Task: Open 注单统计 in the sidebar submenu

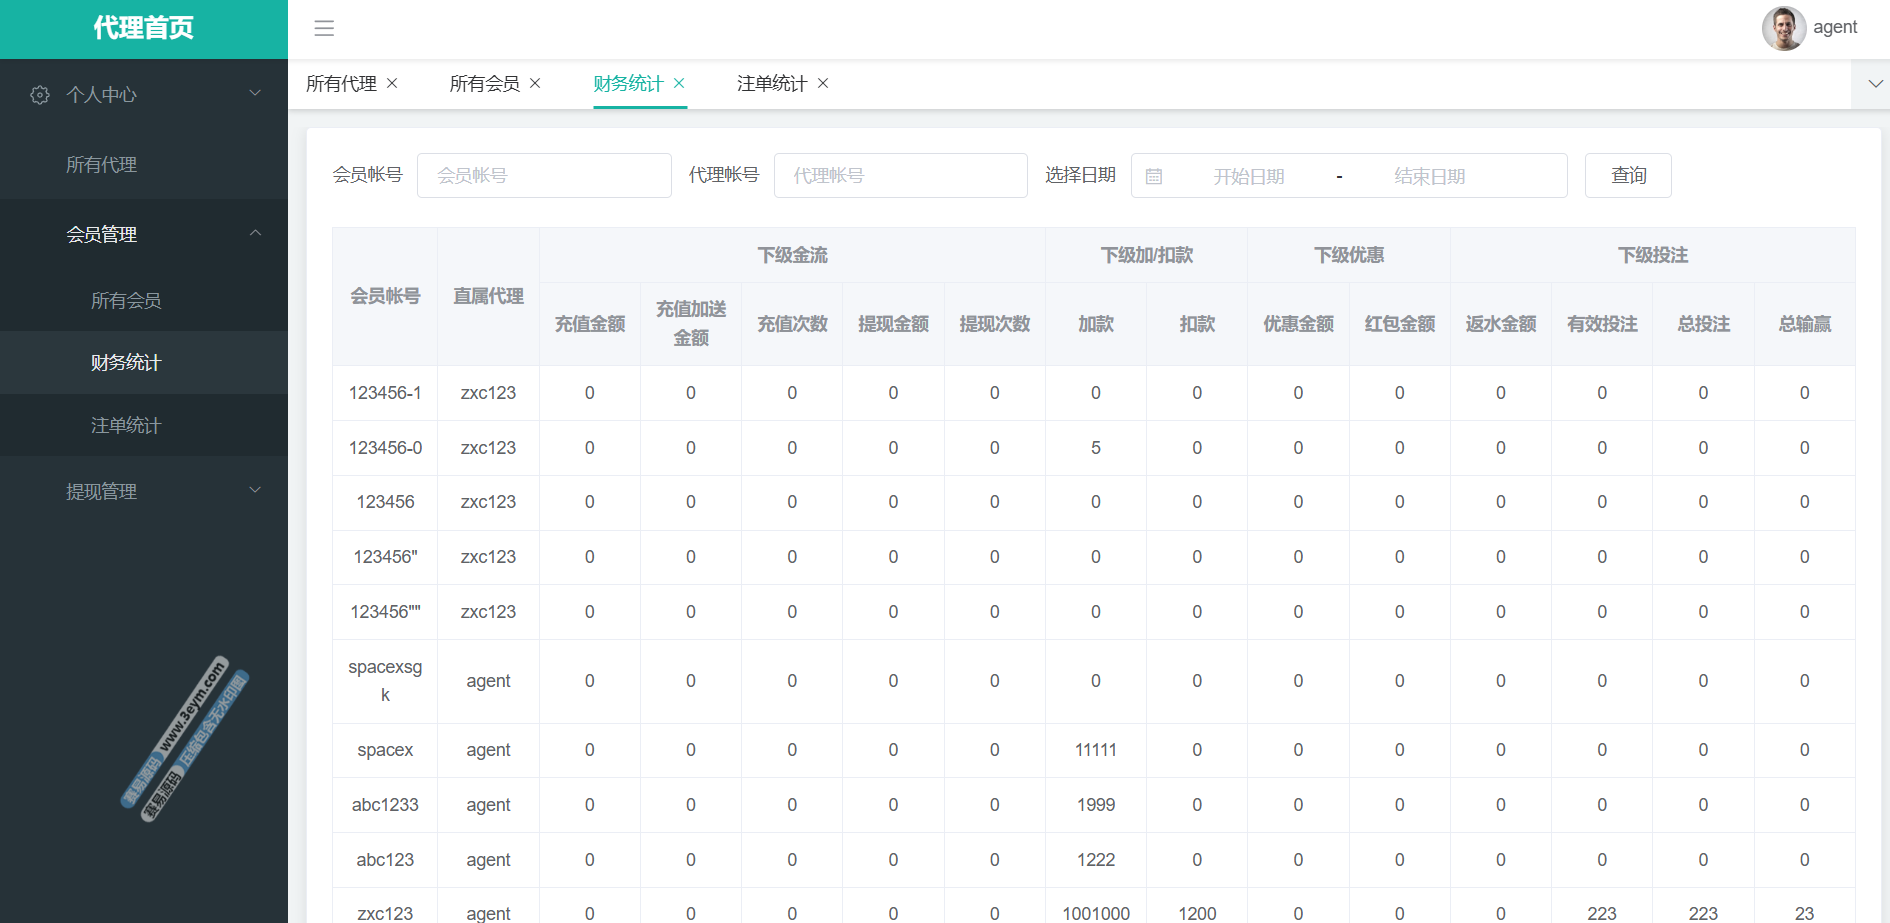Action: 126,426
